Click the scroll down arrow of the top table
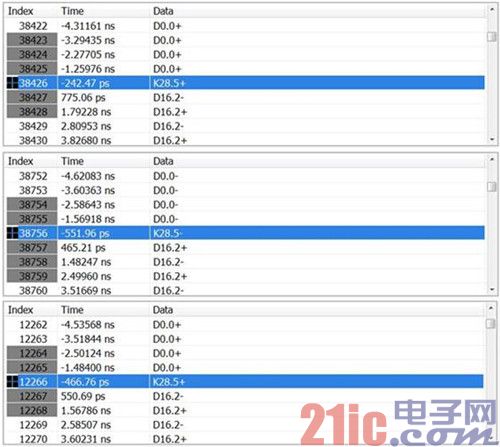 [x=492, y=140]
